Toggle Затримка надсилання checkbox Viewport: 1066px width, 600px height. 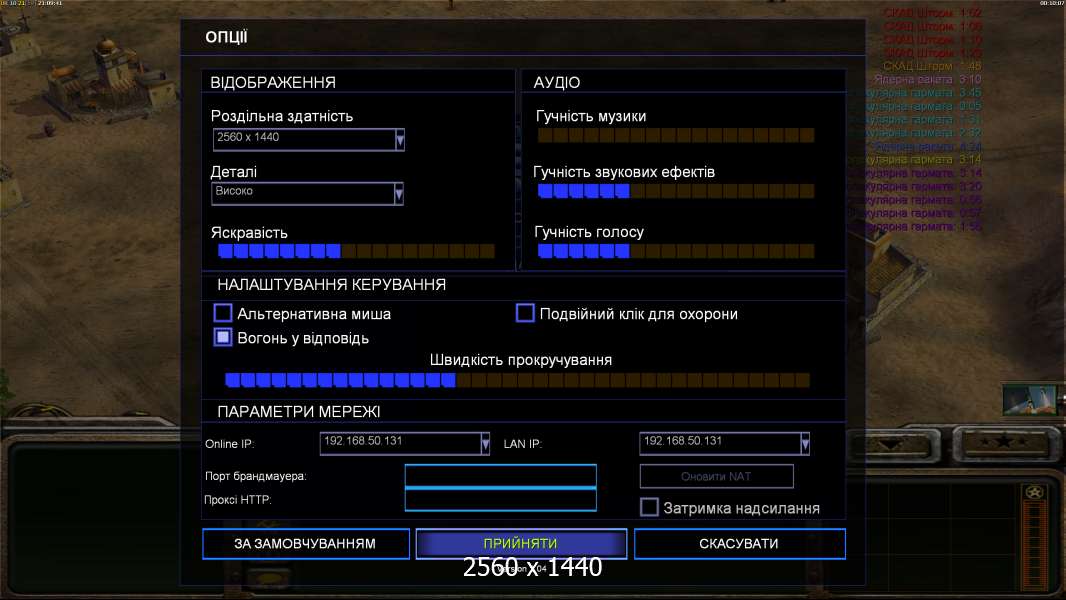649,507
